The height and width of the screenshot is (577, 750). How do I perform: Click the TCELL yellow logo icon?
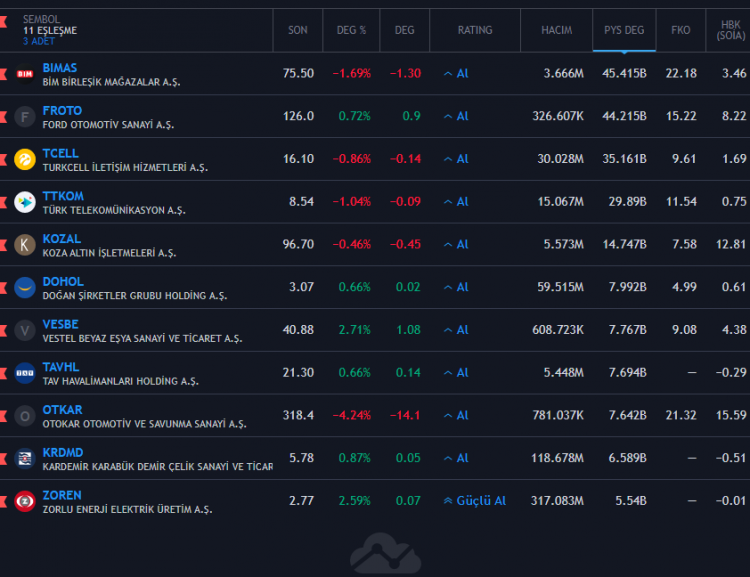[x=25, y=160]
